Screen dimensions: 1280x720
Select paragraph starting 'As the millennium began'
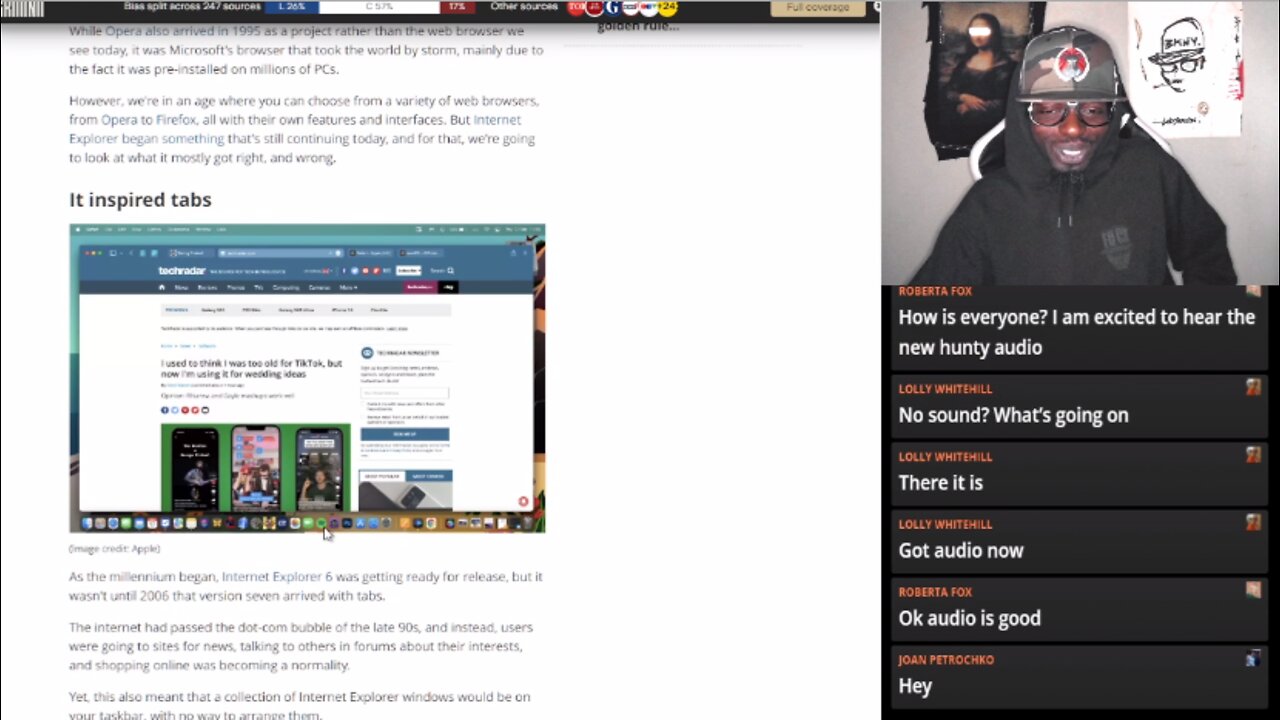pyautogui.click(x=306, y=586)
